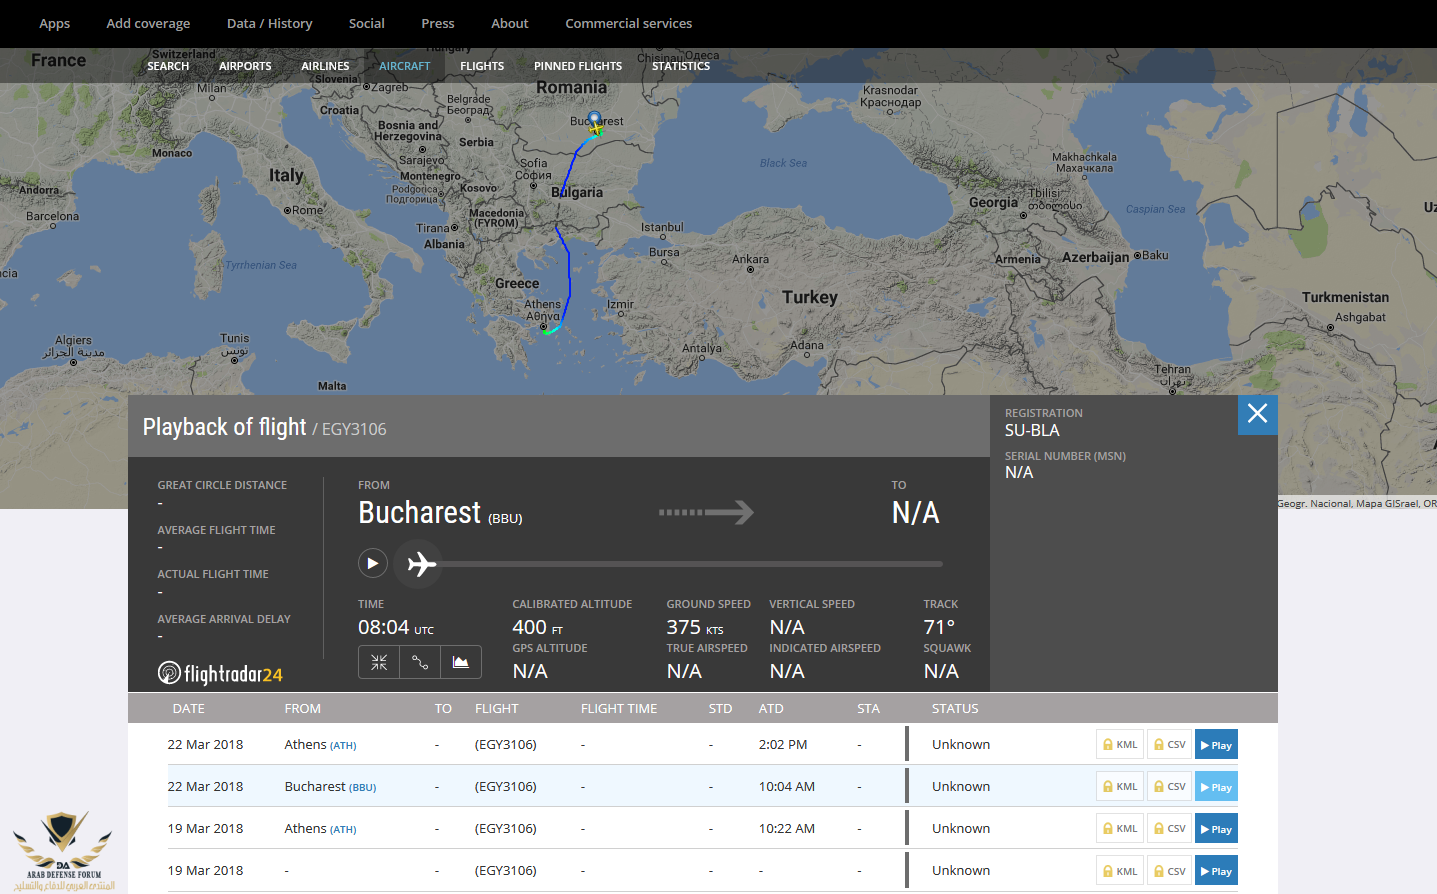Open Commercial services in top navigation

click(628, 23)
